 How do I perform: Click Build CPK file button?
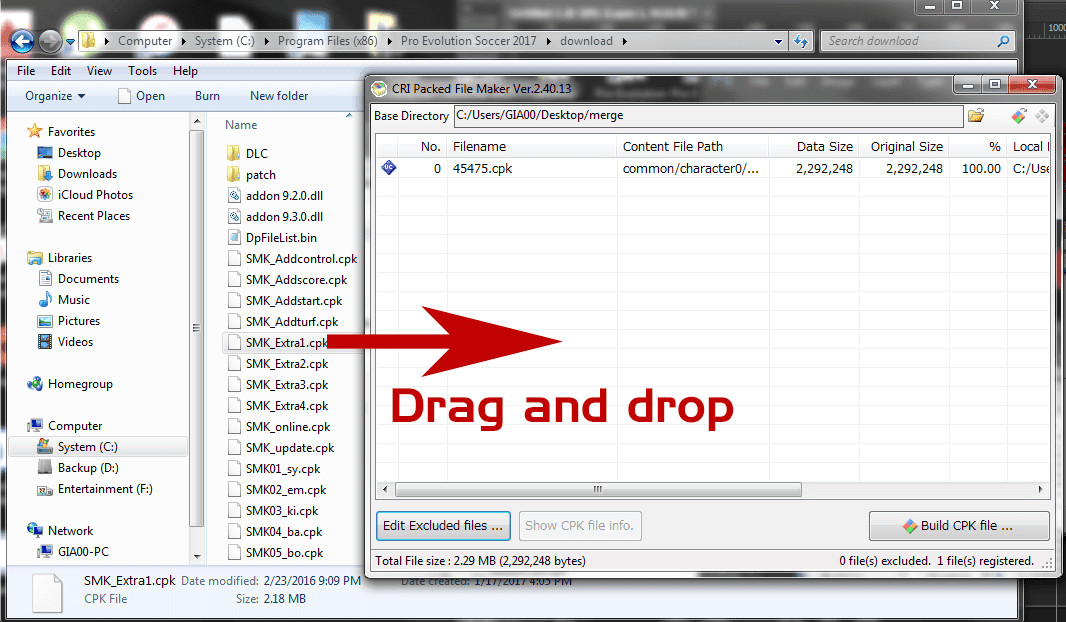click(x=958, y=525)
